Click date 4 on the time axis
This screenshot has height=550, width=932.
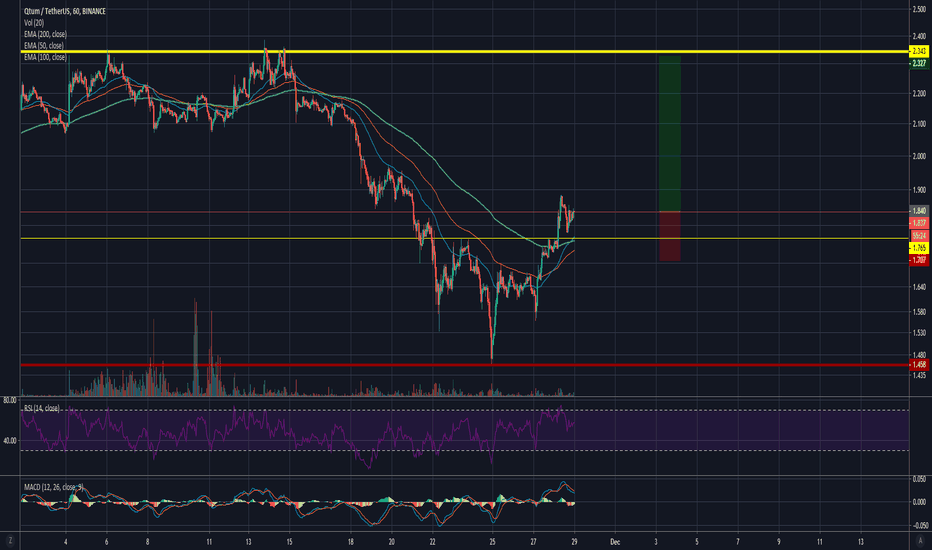tap(65, 542)
